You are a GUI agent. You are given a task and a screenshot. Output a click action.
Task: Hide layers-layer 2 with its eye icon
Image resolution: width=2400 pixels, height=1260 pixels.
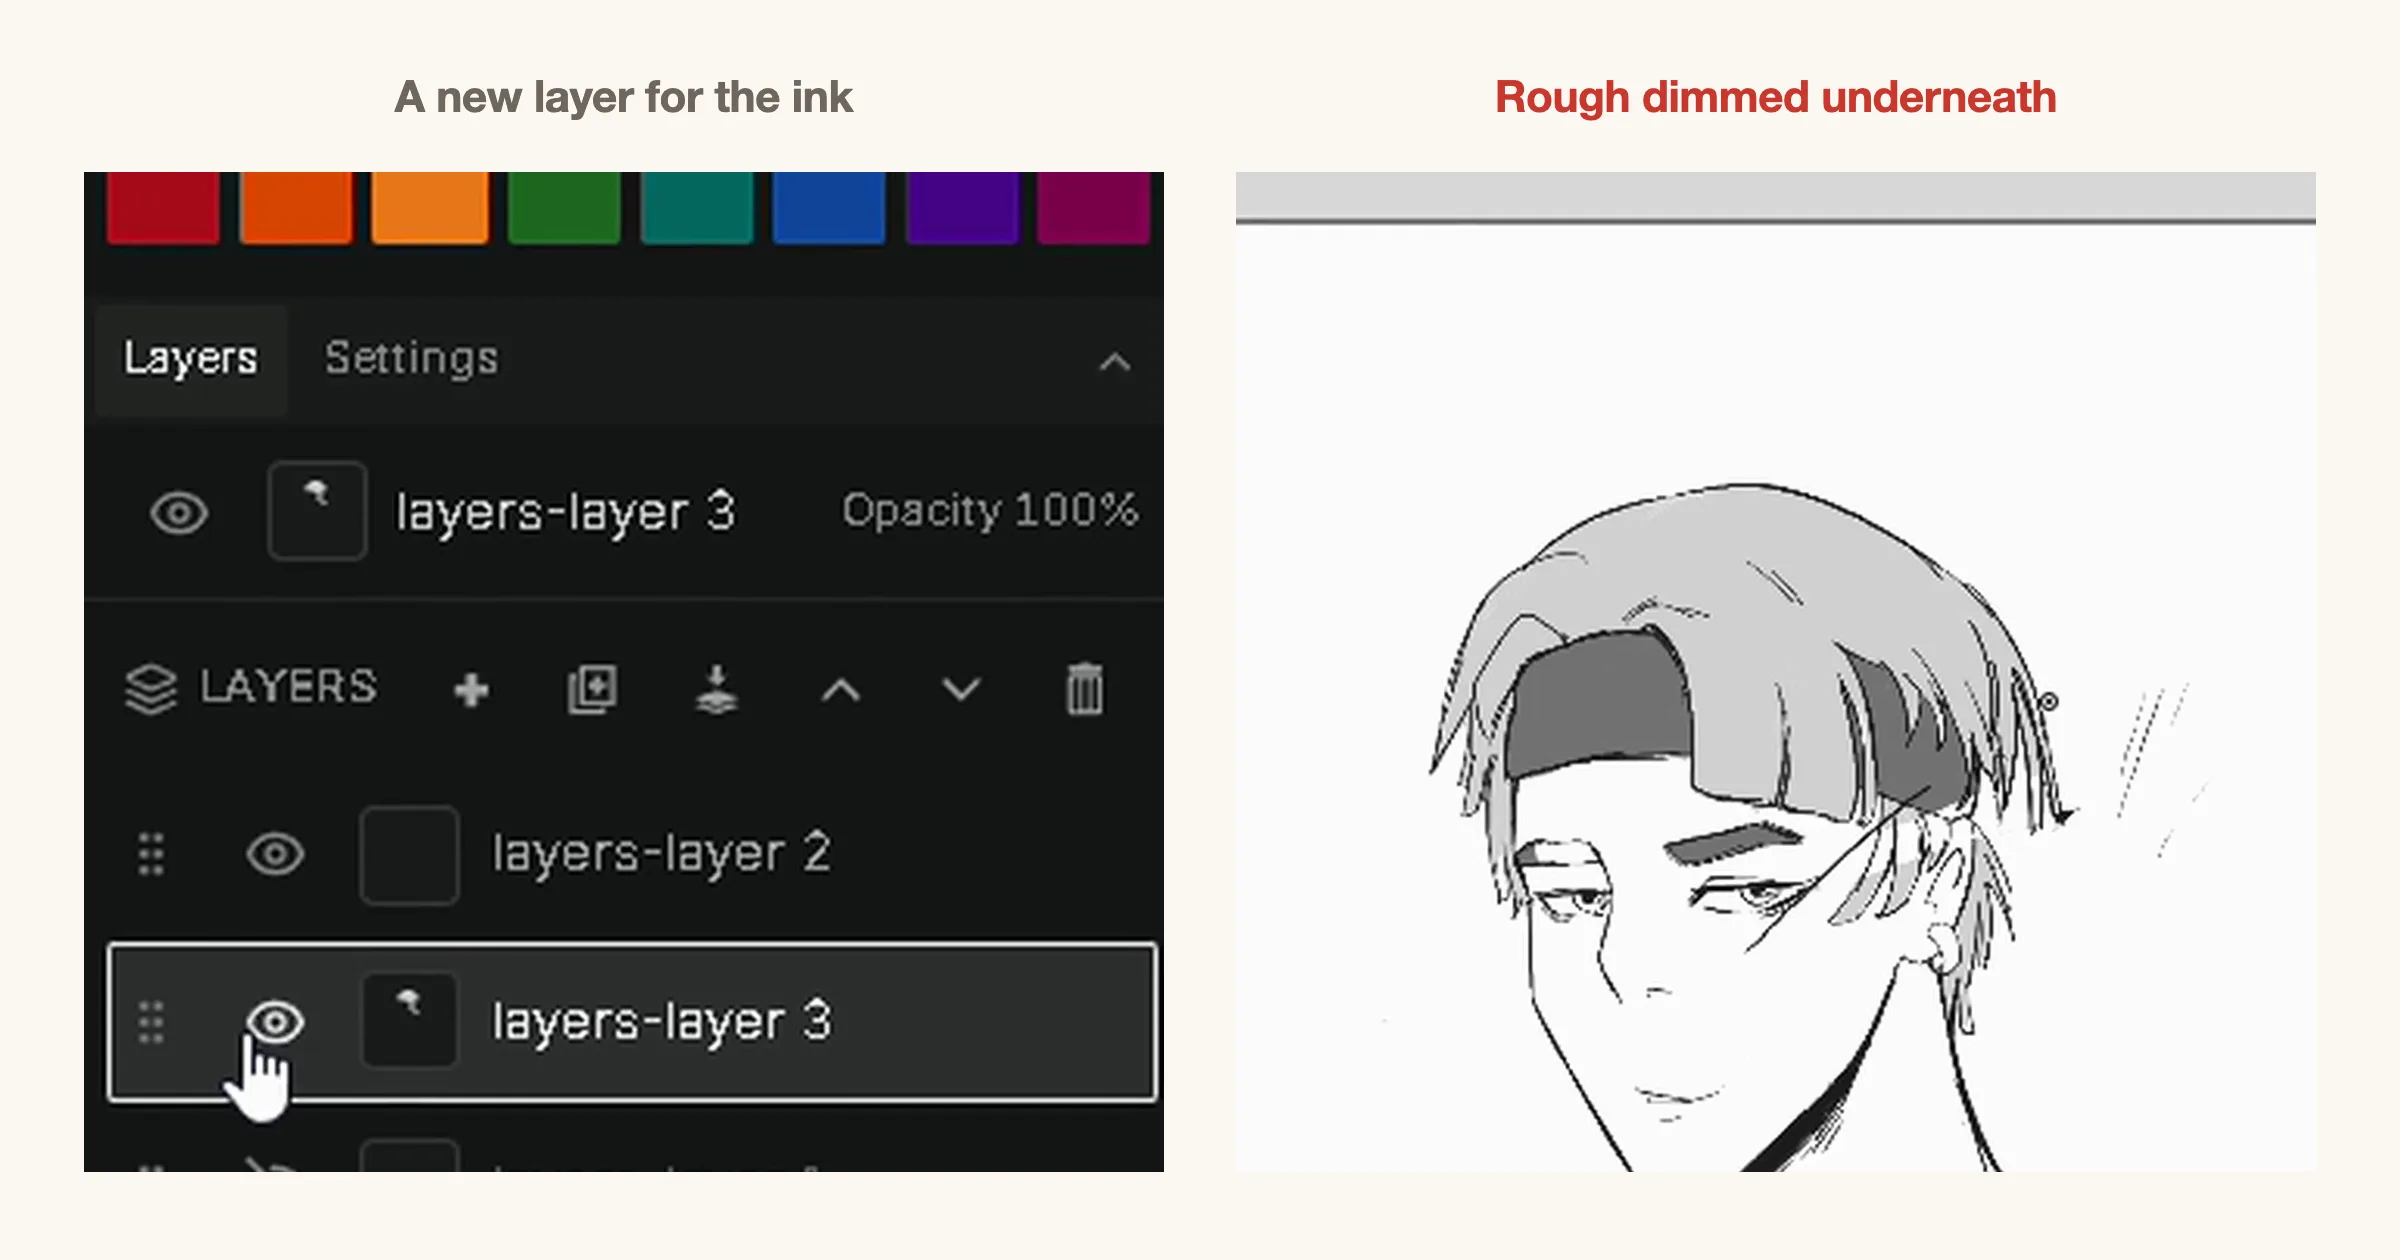[x=275, y=854]
